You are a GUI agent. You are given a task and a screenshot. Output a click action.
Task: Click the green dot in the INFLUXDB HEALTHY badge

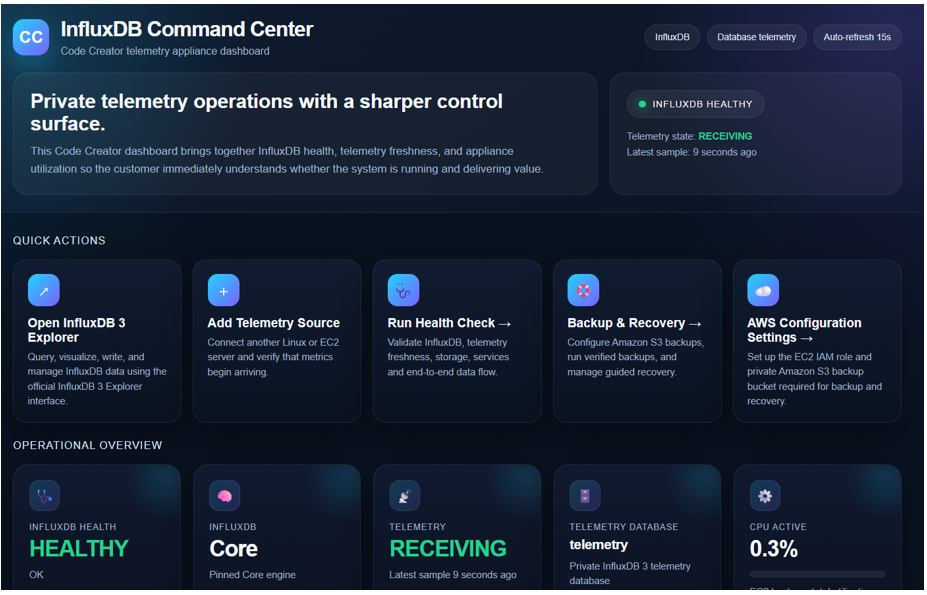(642, 104)
